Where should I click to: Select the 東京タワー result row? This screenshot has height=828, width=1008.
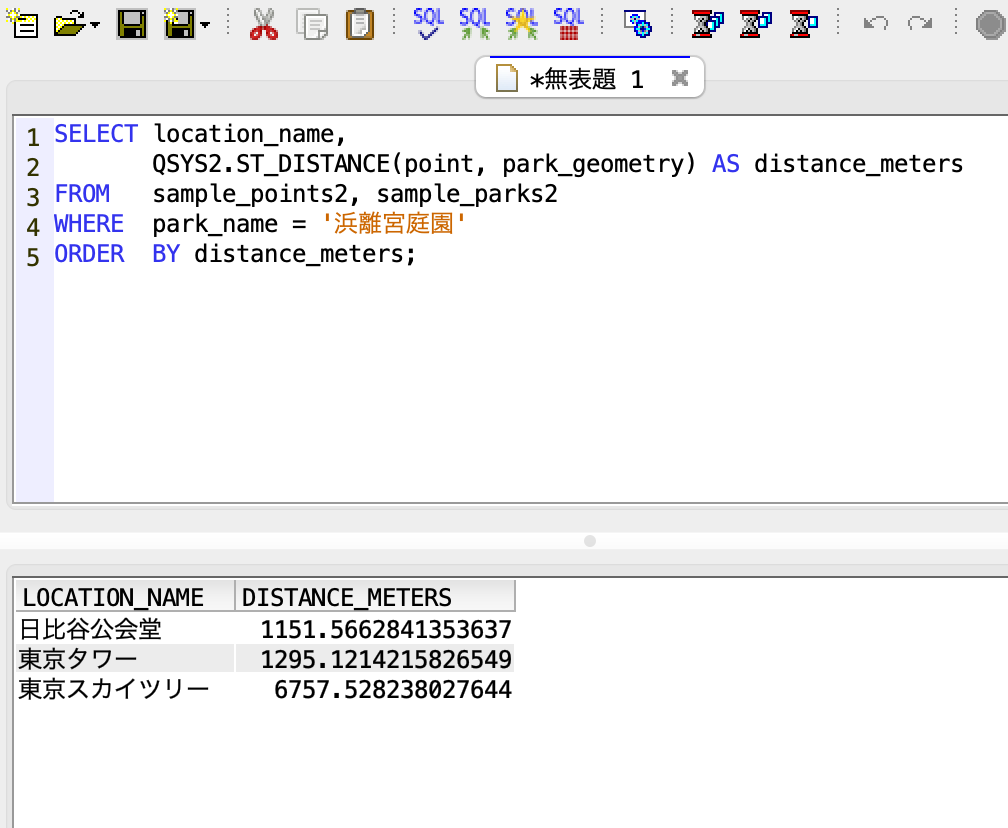[x=78, y=660]
